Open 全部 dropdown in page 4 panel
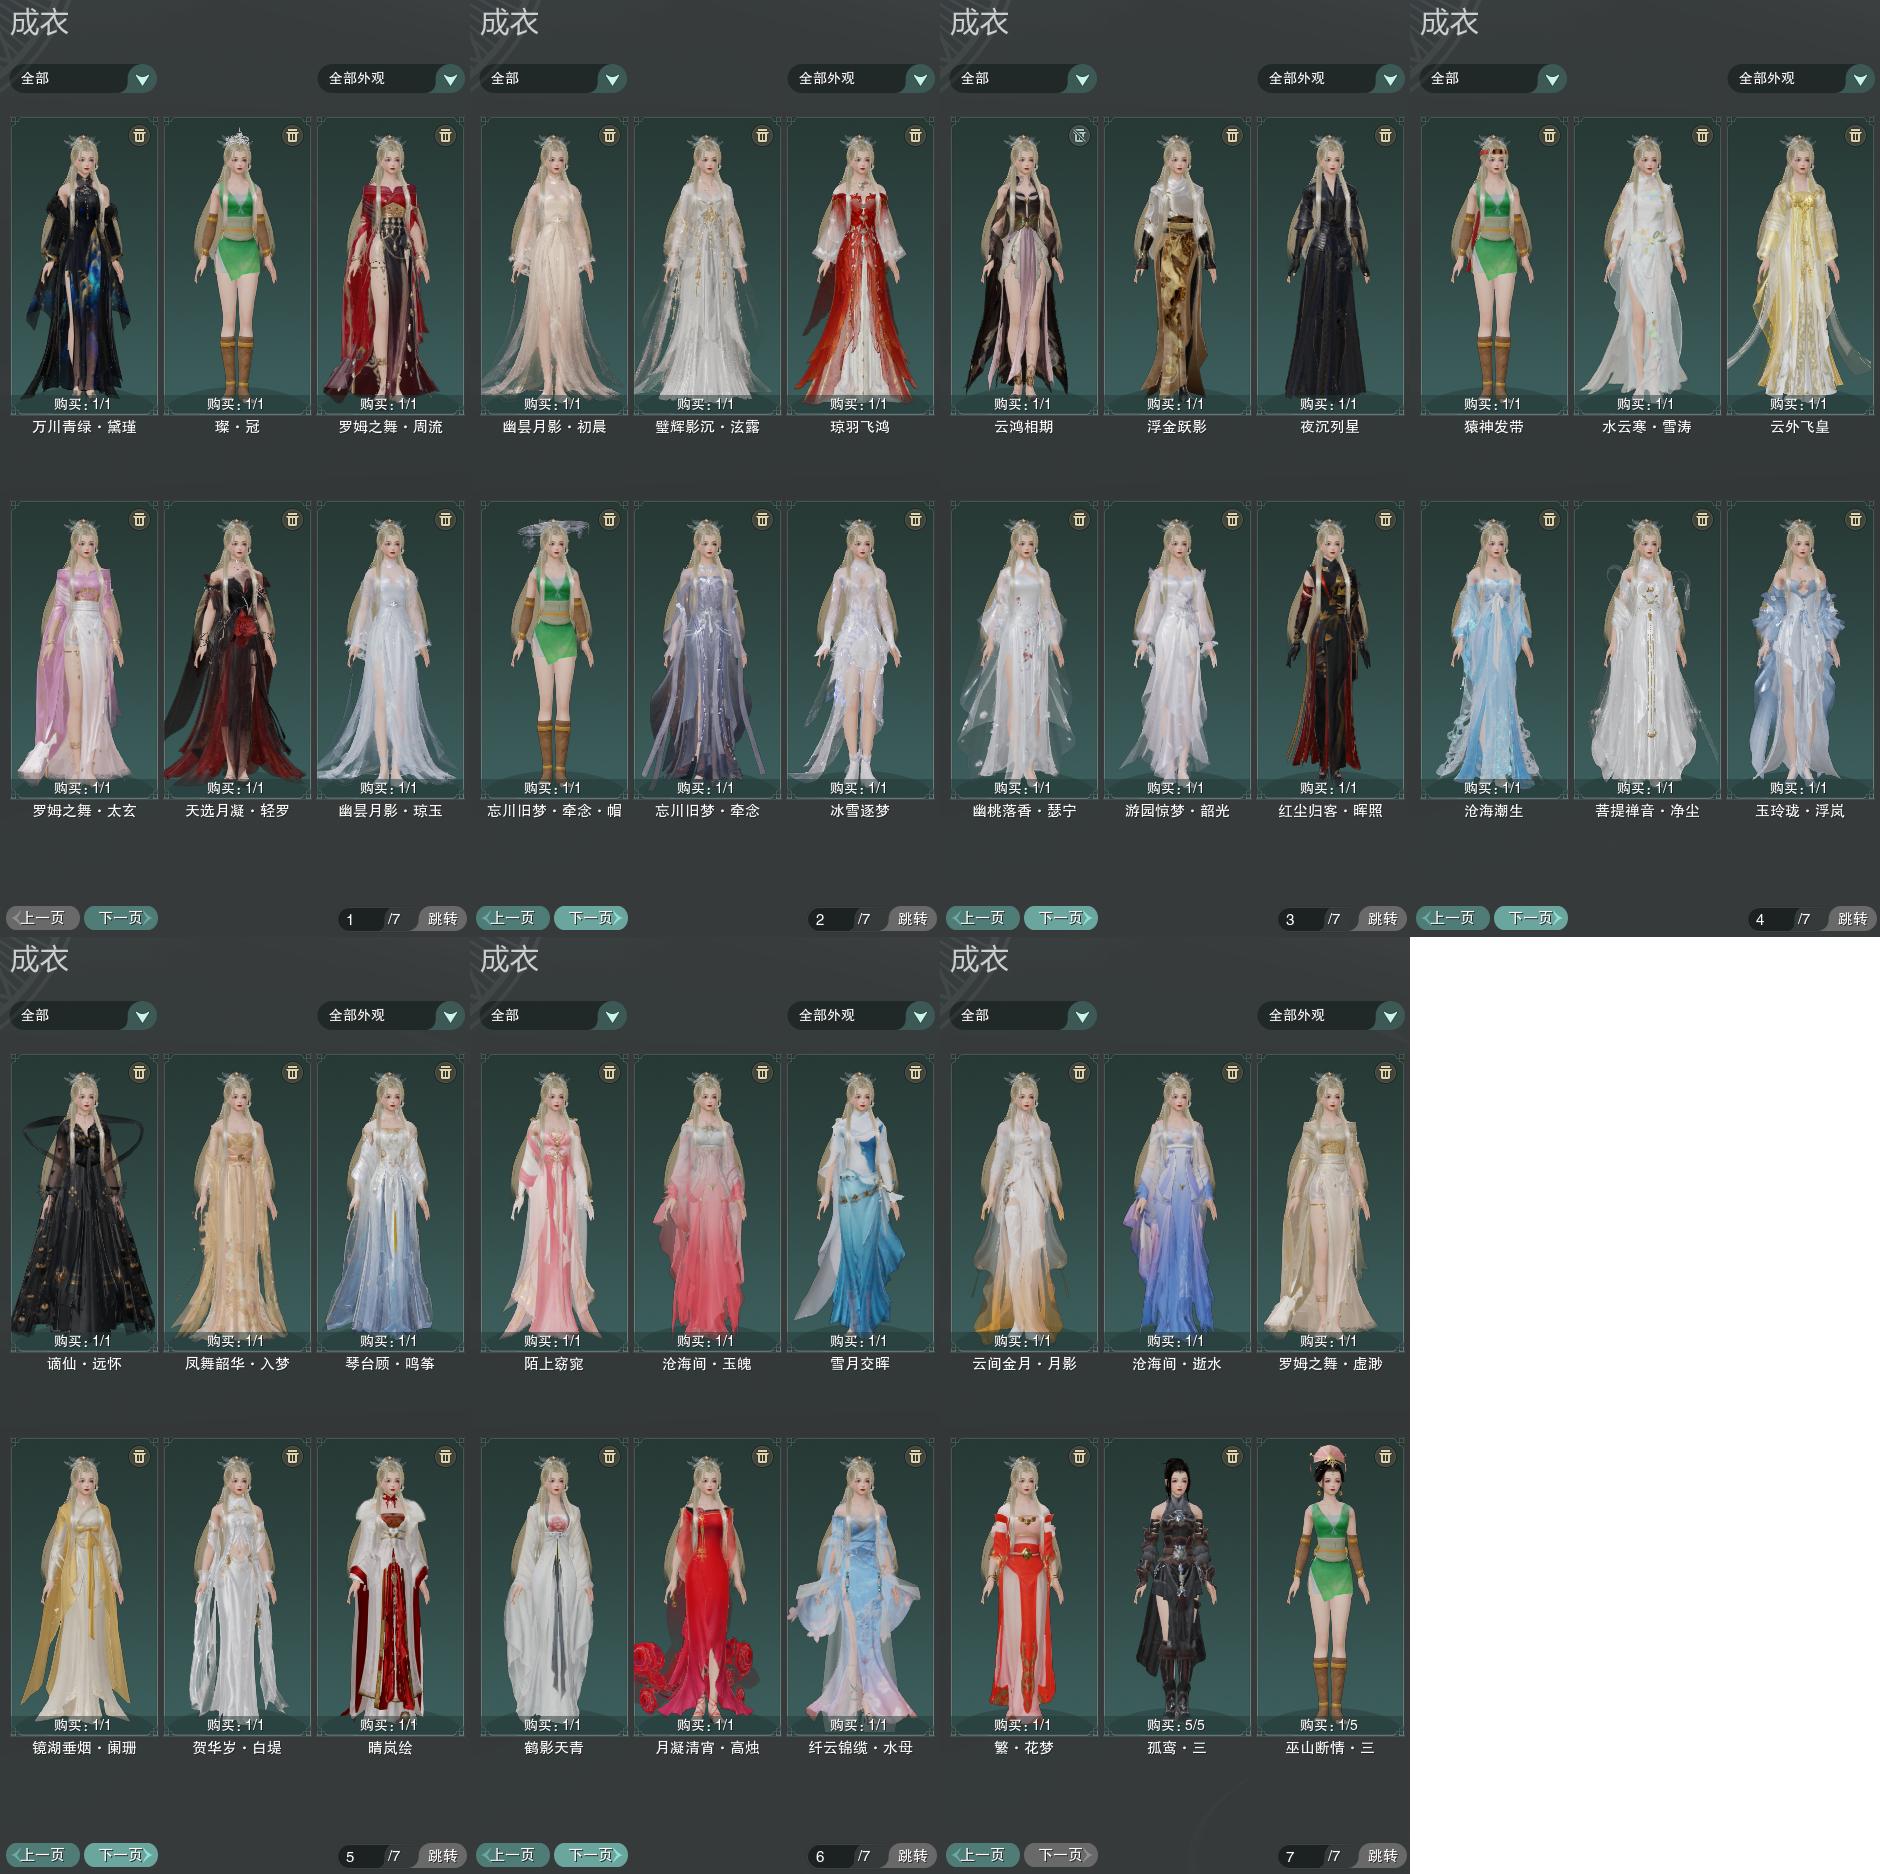The height and width of the screenshot is (1874, 1880). 1493,78
